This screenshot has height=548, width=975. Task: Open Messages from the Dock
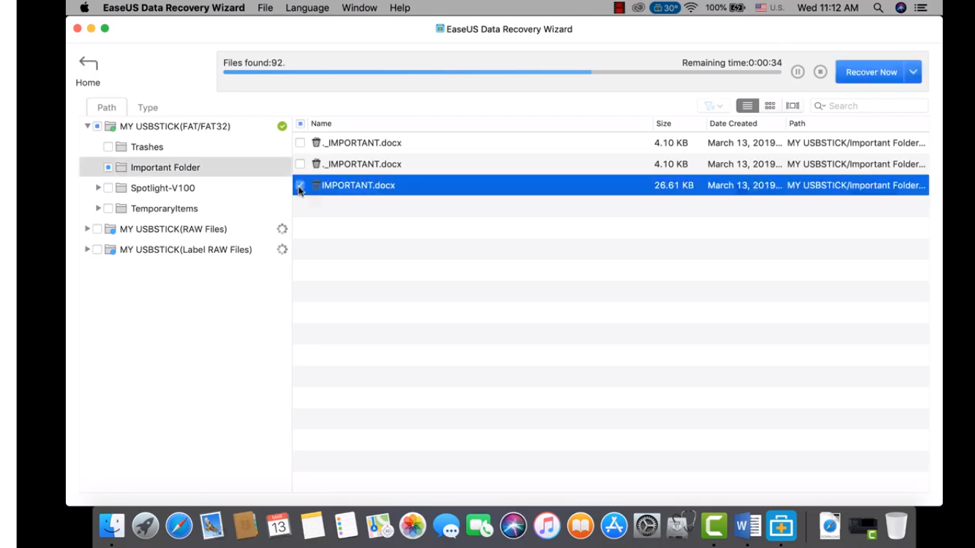pyautogui.click(x=446, y=526)
